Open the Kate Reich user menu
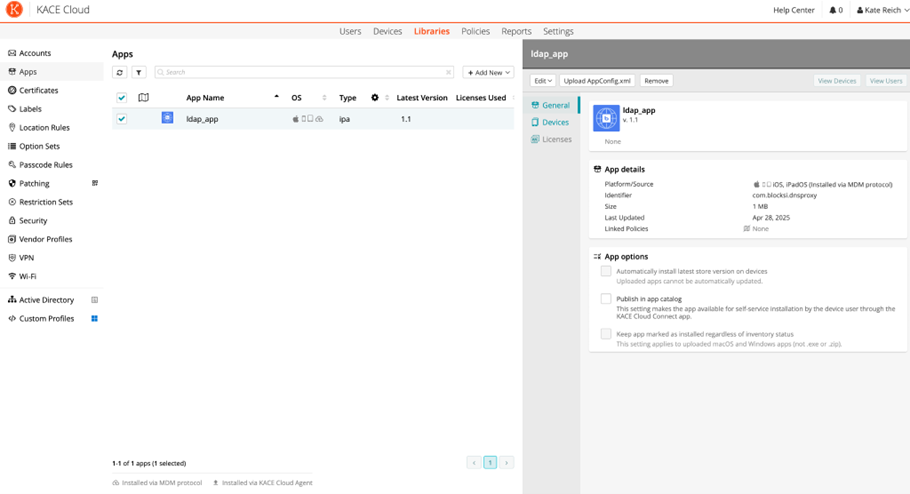This screenshot has width=910, height=494. [x=882, y=10]
